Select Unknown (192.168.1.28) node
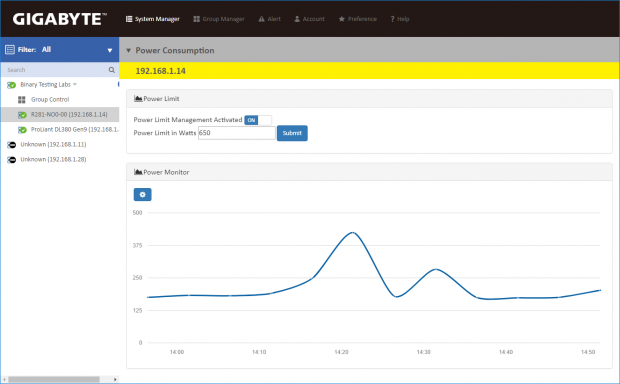This screenshot has width=620, height=384. pos(53,160)
